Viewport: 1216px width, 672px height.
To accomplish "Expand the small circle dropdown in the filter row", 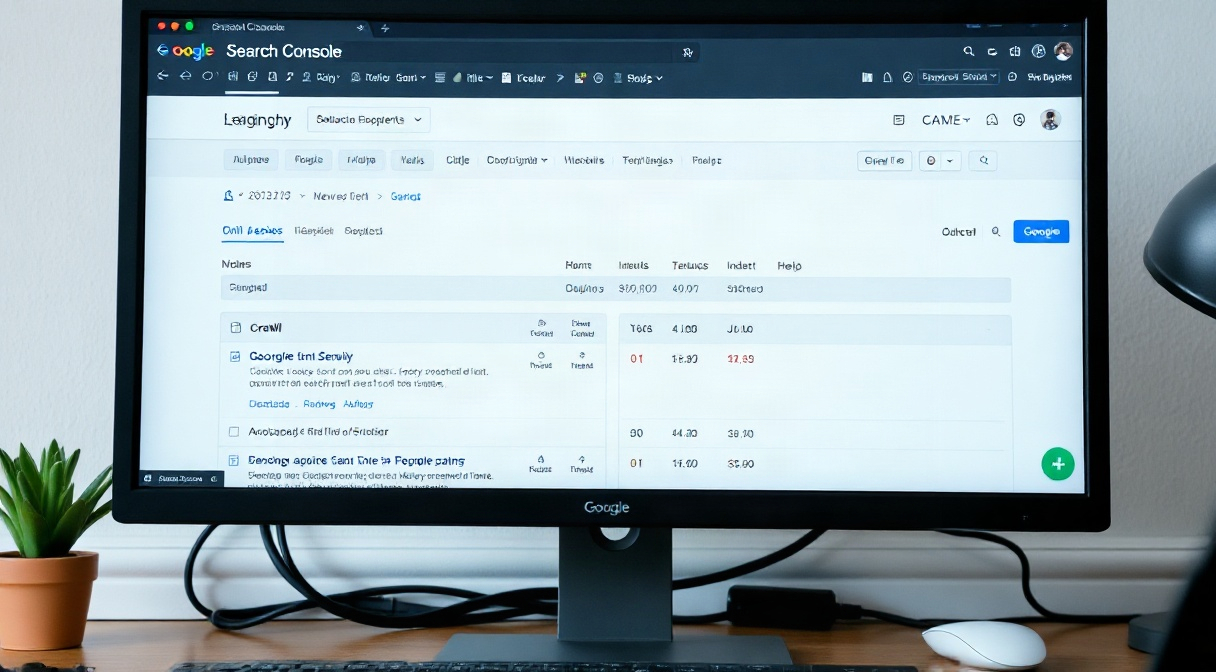I will pyautogui.click(x=940, y=160).
